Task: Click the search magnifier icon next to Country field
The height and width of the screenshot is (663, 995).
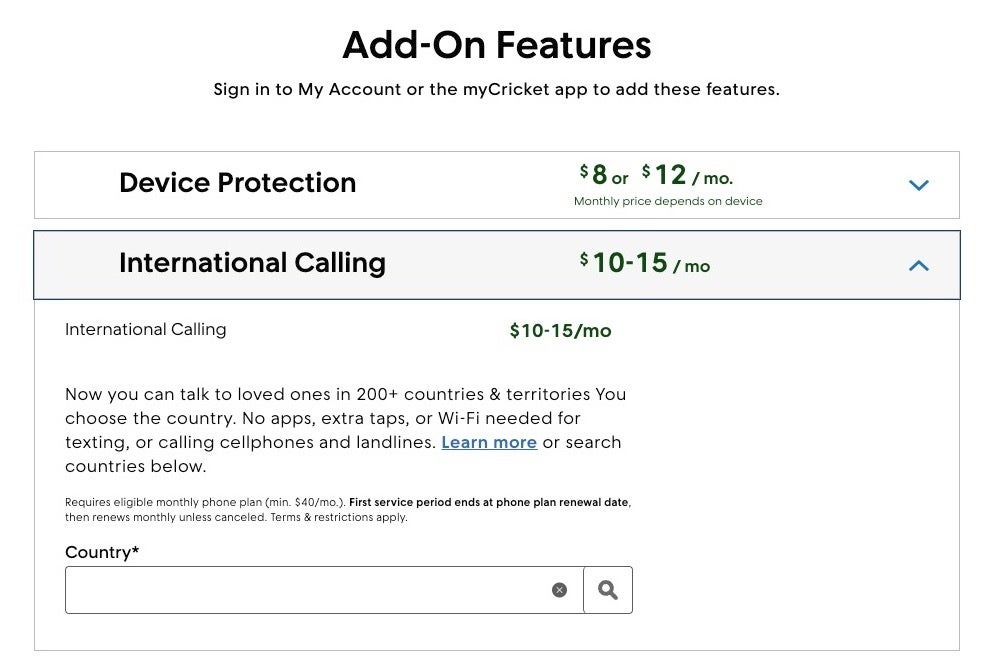Action: (x=608, y=589)
